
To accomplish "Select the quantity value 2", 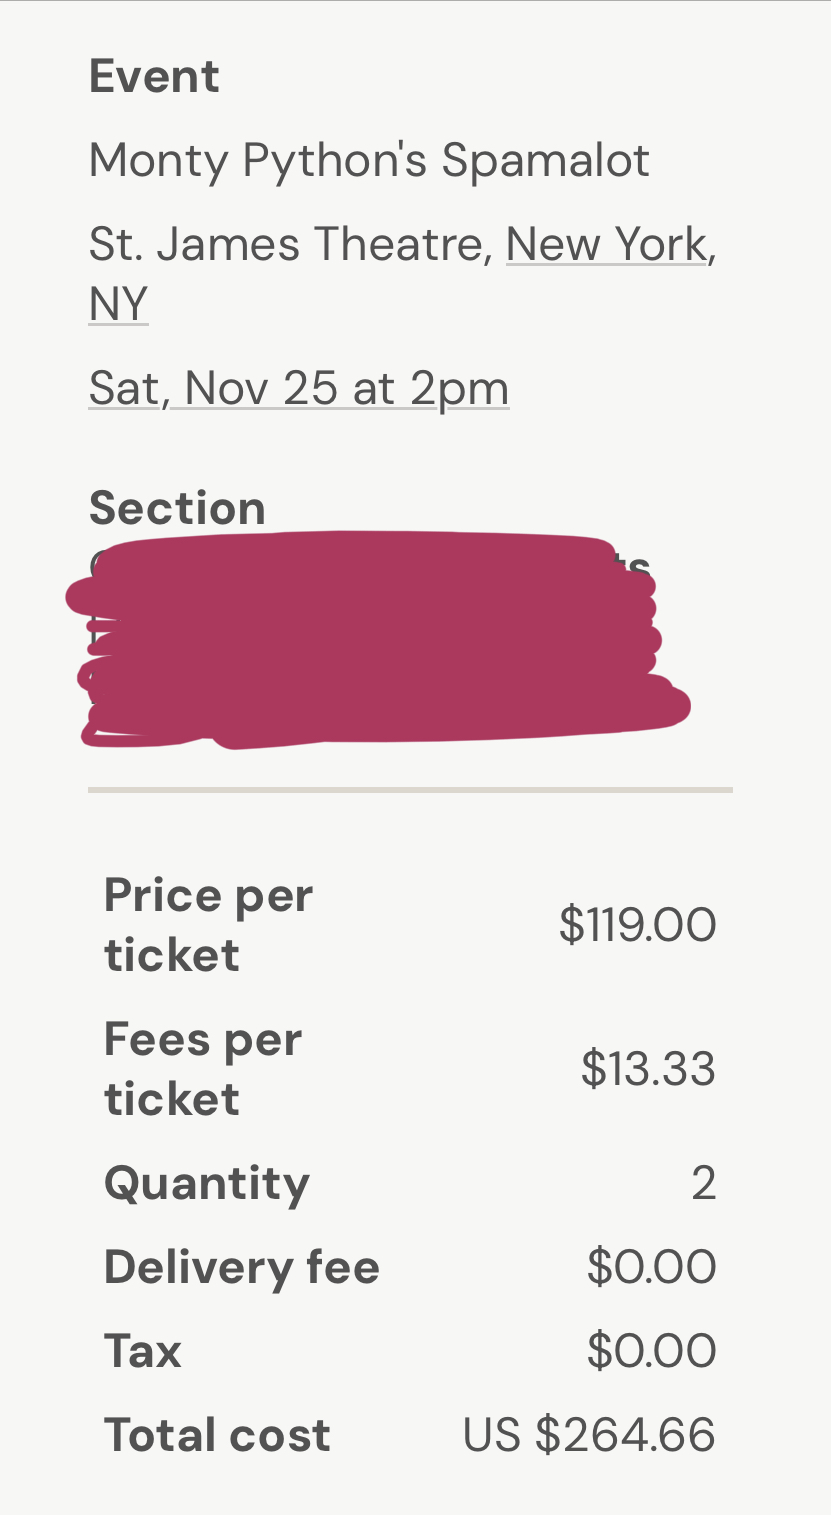I will [703, 1183].
